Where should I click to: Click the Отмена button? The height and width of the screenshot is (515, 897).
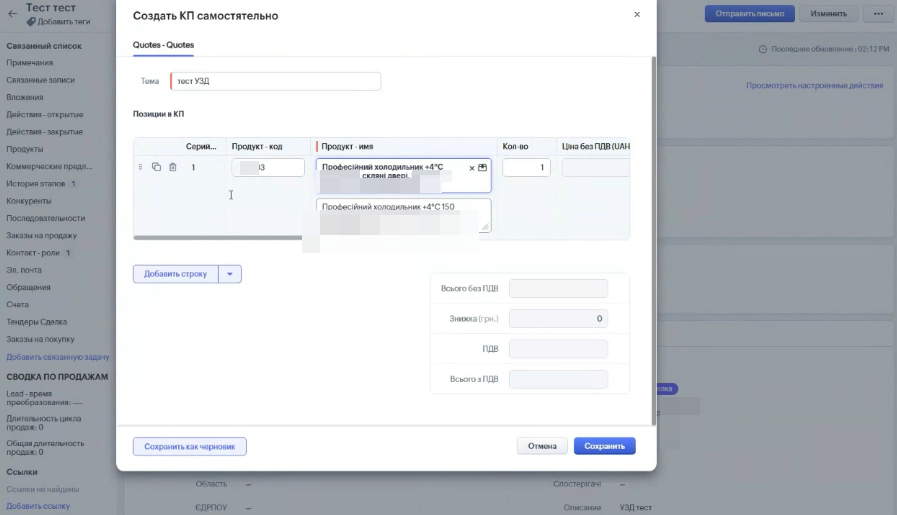pyautogui.click(x=542, y=446)
